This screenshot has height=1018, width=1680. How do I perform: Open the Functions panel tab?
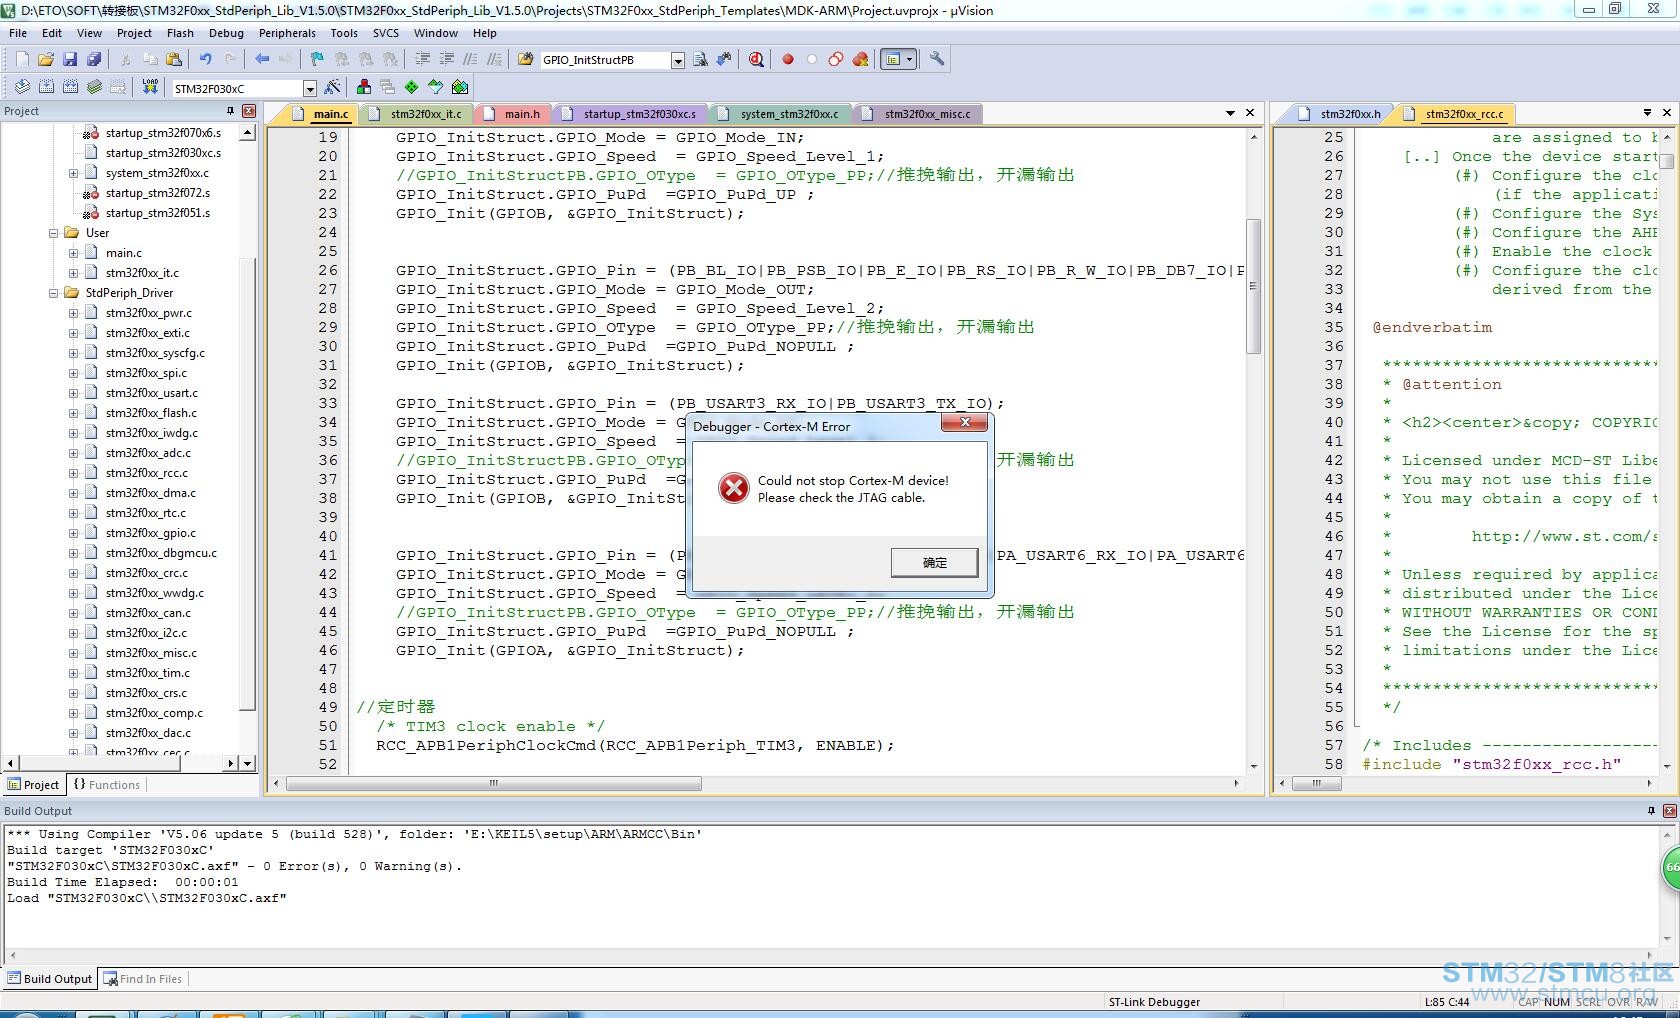coord(107,785)
